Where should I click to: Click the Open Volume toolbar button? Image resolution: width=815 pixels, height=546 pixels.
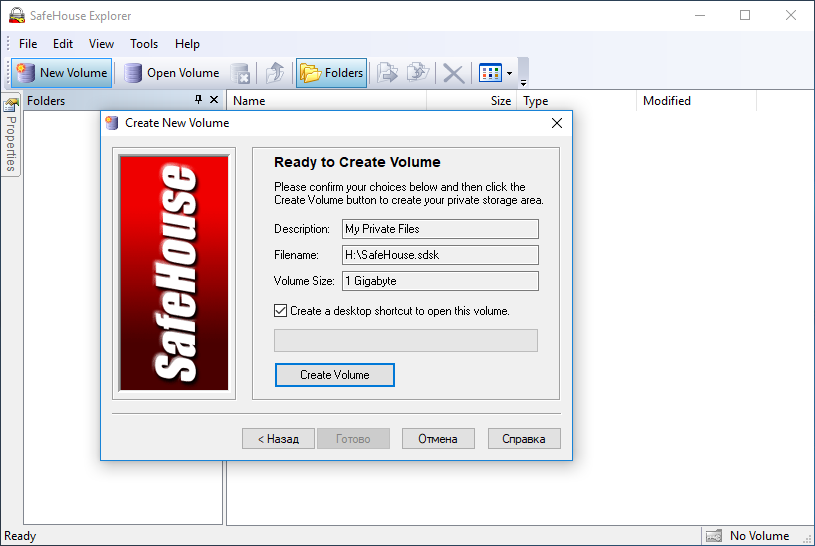(x=172, y=73)
